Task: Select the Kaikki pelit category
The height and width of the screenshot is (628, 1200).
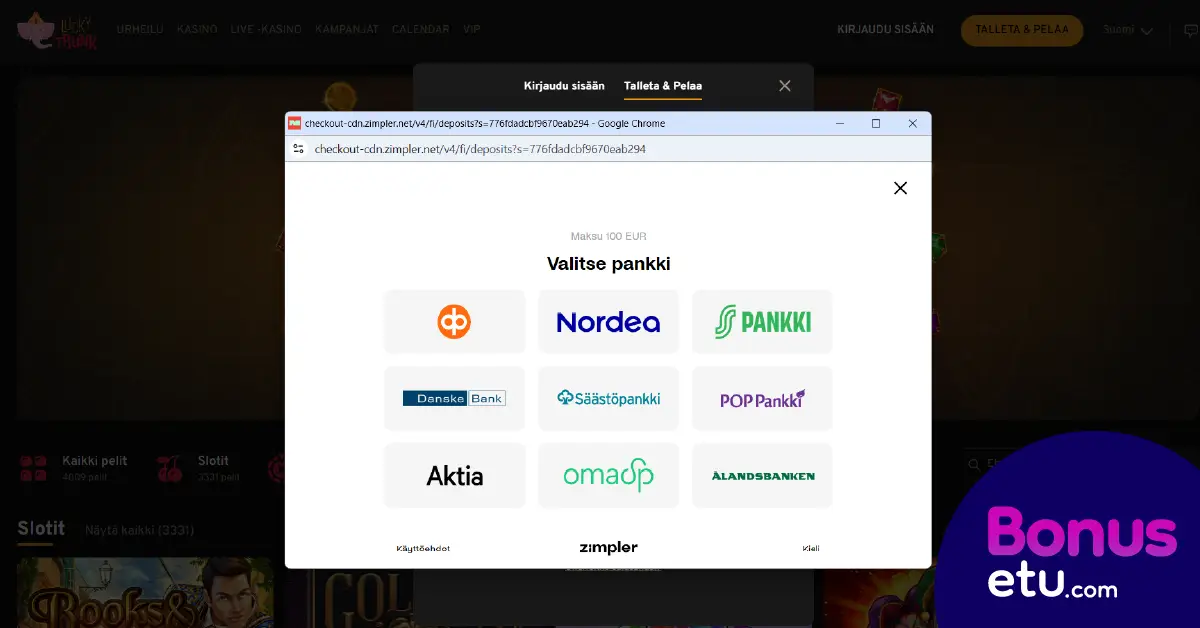Action: pyautogui.click(x=74, y=468)
